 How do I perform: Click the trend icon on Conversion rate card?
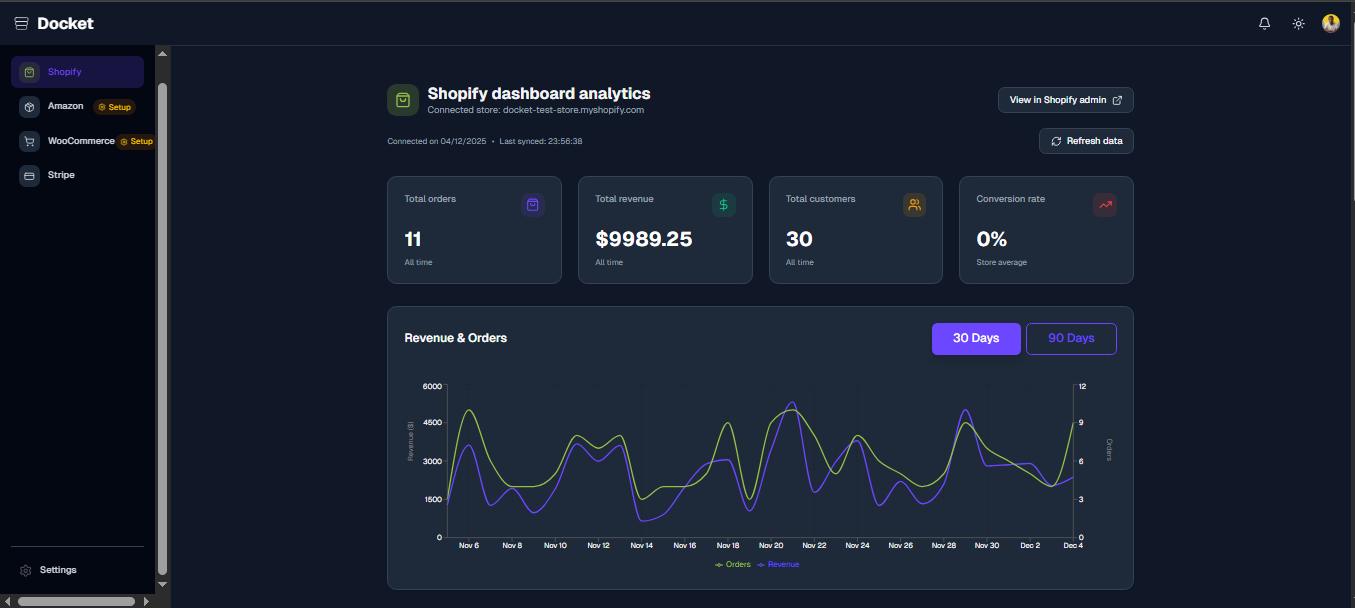pos(1104,205)
